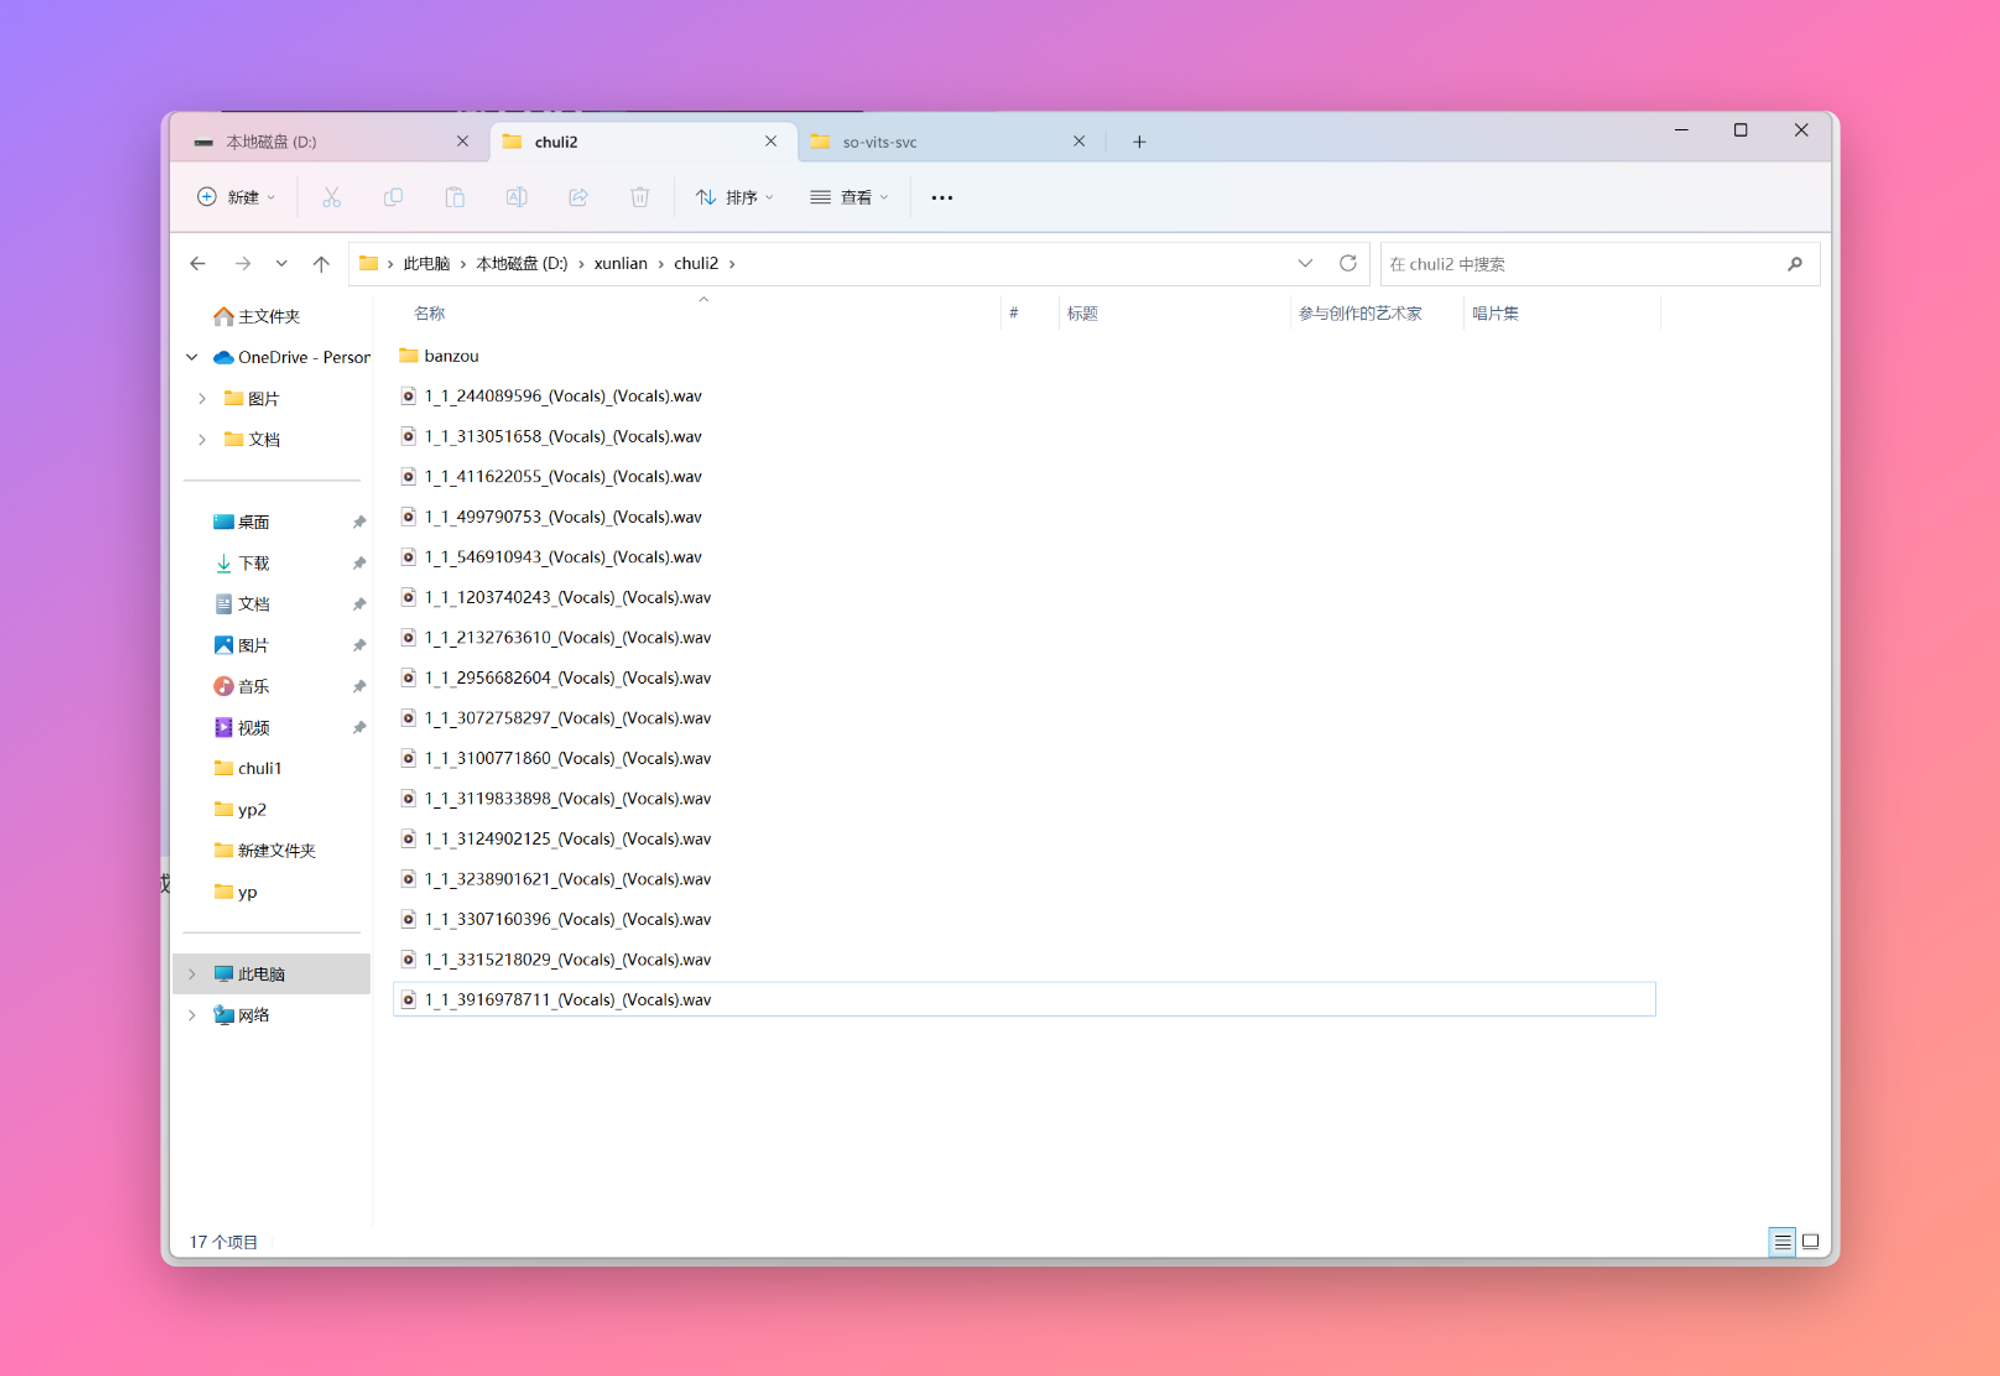
Task: Open the 排序 sort dropdown
Action: point(735,197)
